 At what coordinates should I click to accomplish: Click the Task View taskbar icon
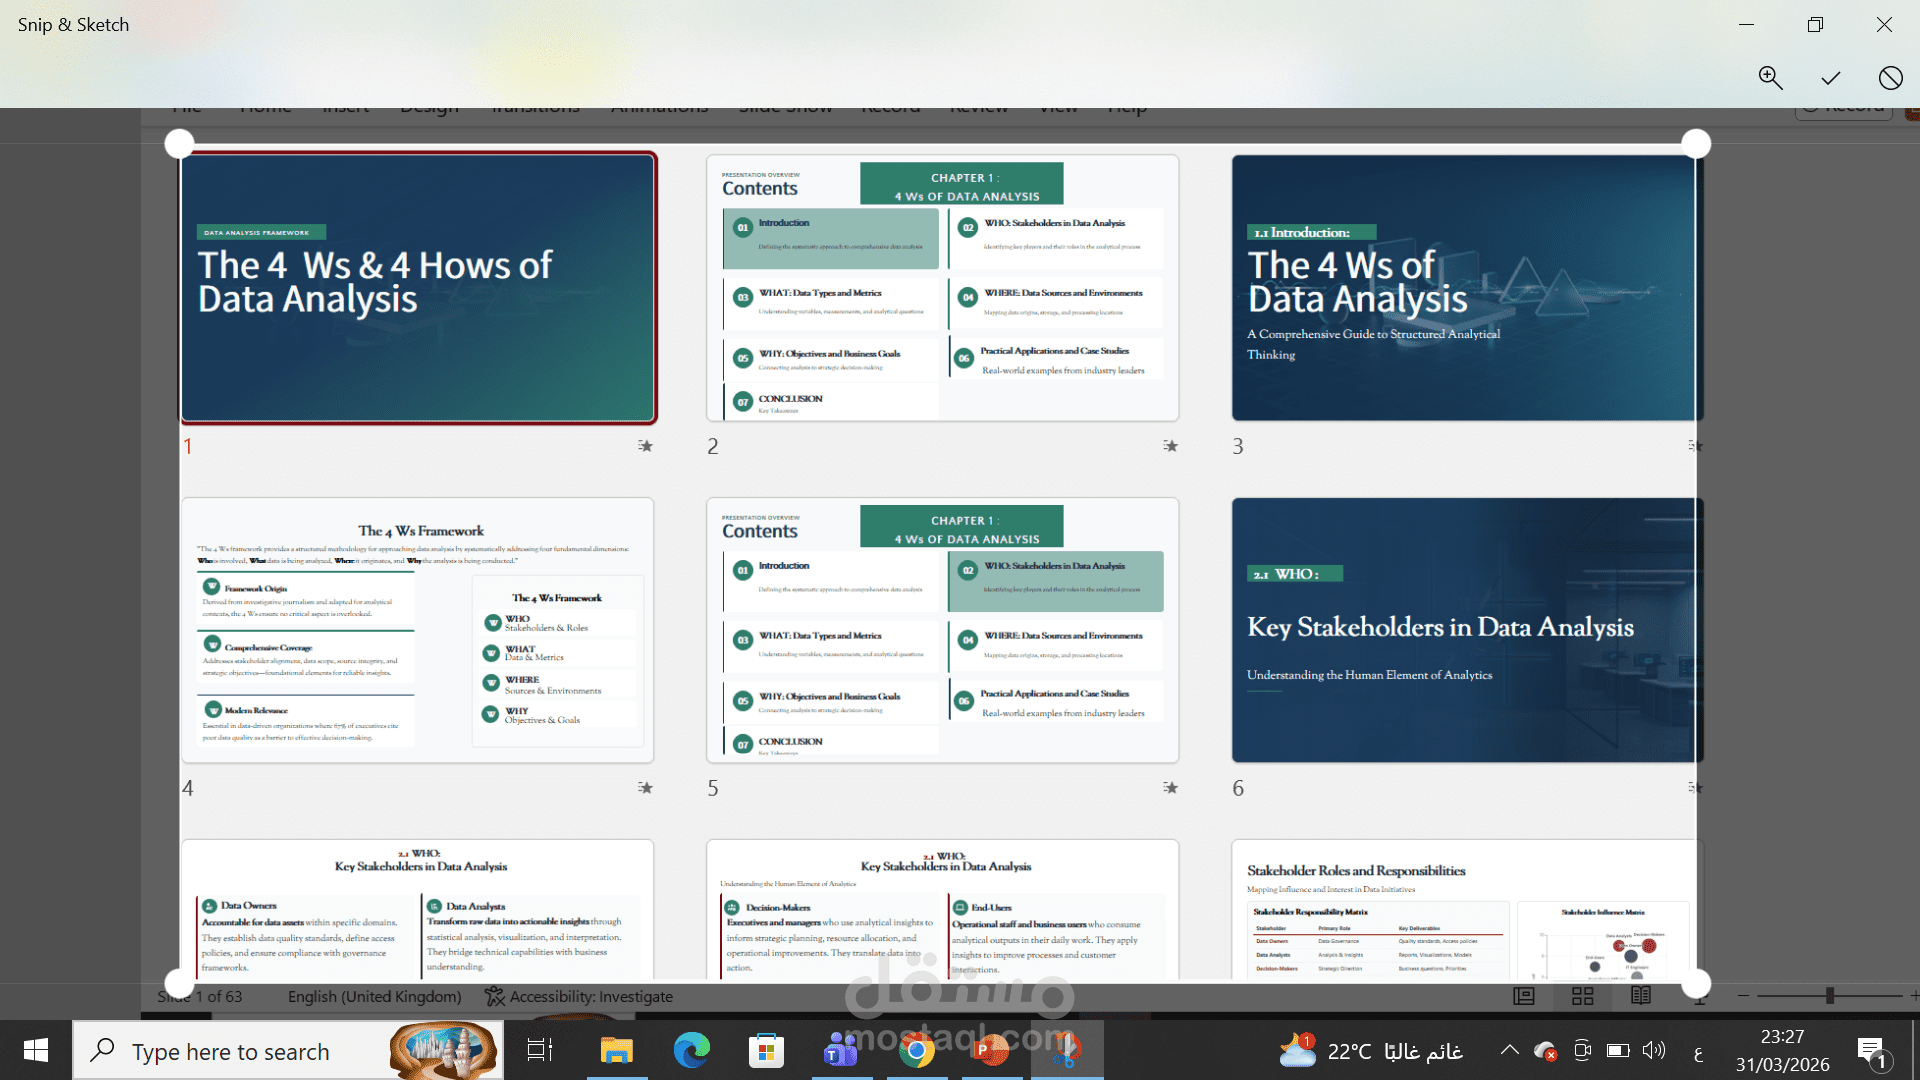pyautogui.click(x=540, y=1051)
